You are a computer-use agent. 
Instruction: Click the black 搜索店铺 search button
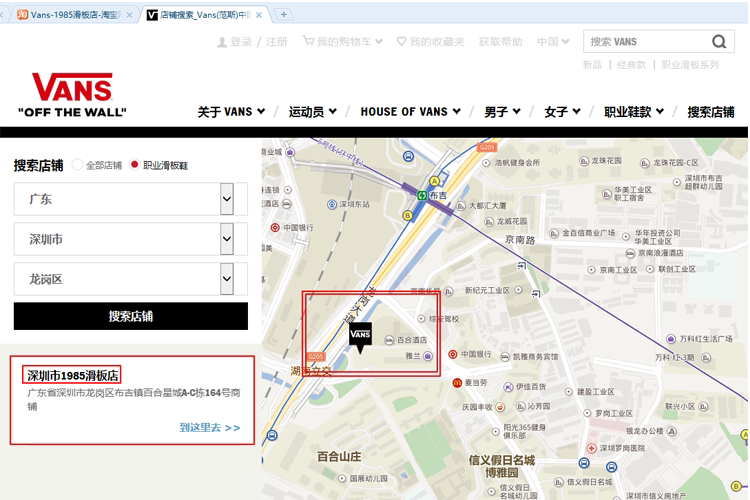coord(131,316)
